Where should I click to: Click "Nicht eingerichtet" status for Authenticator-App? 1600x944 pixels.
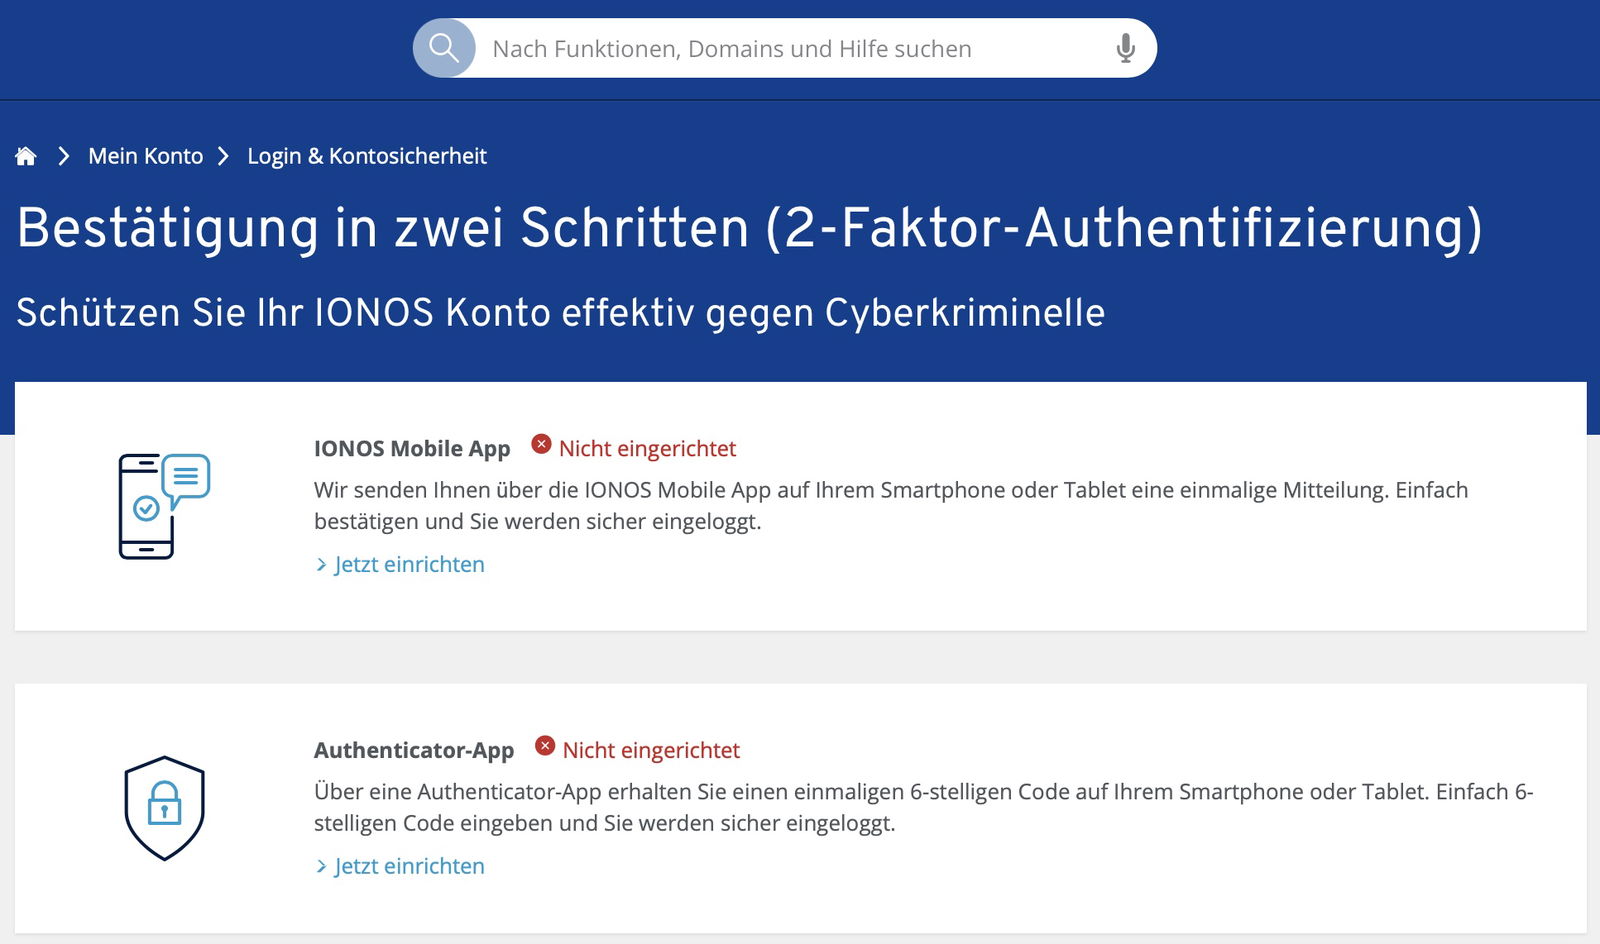pos(651,751)
